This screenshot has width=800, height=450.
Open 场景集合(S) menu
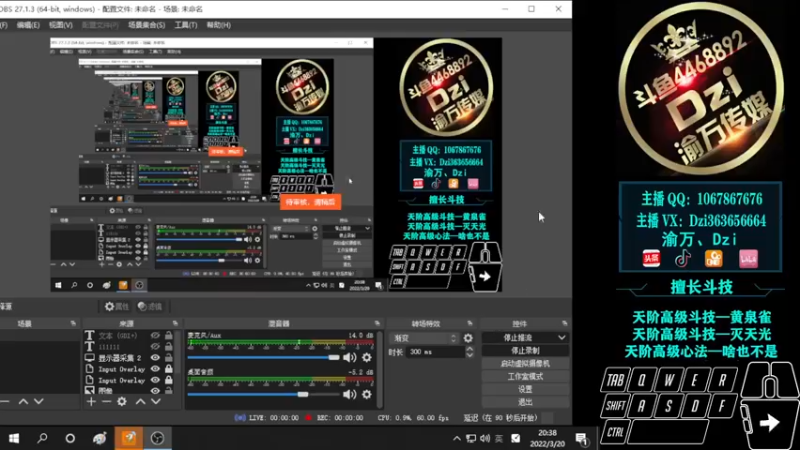(x=146, y=25)
